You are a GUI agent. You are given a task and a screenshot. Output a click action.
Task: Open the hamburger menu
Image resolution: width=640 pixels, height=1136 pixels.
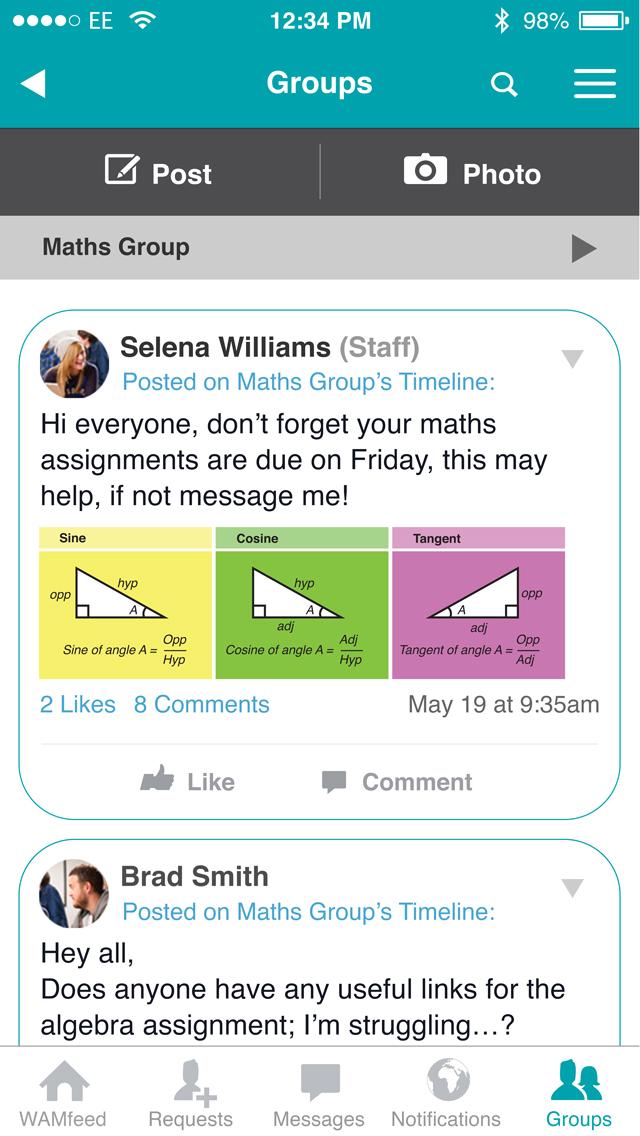[594, 84]
